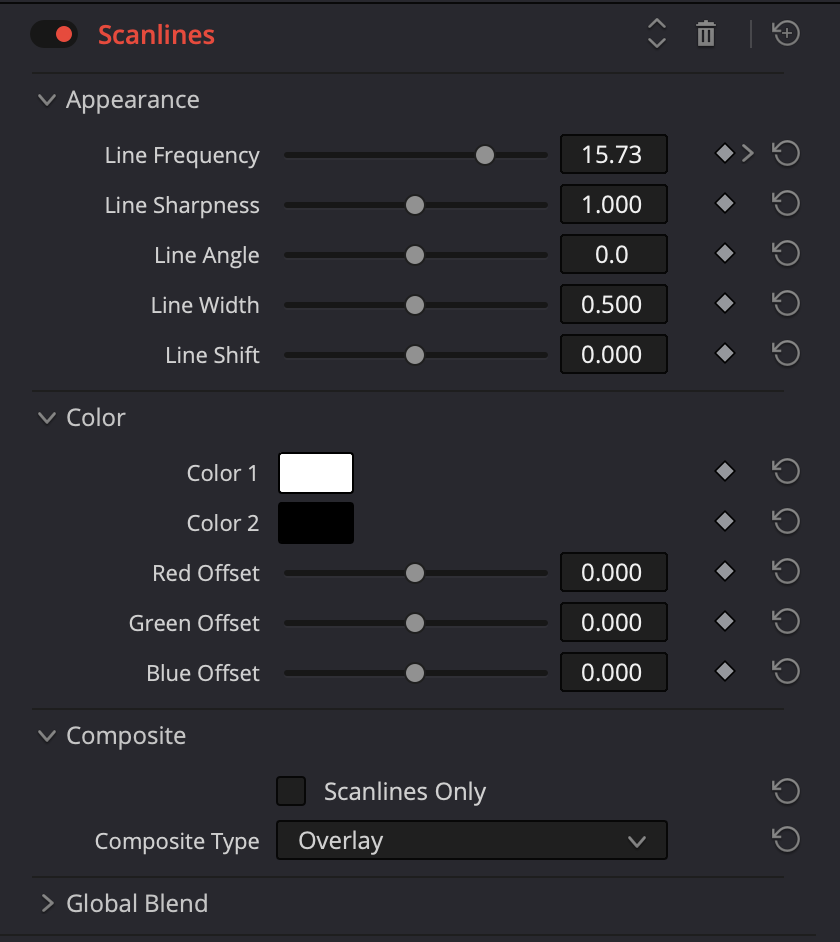Click the expand arrow next to Line Frequency keyframe
This screenshot has height=942, width=840.
(x=745, y=153)
